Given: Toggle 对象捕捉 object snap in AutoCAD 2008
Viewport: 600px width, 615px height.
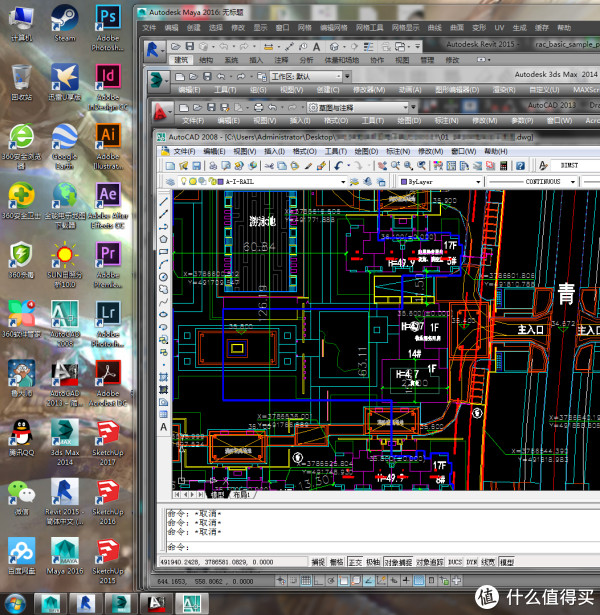Looking at the screenshot, I should click(x=398, y=562).
